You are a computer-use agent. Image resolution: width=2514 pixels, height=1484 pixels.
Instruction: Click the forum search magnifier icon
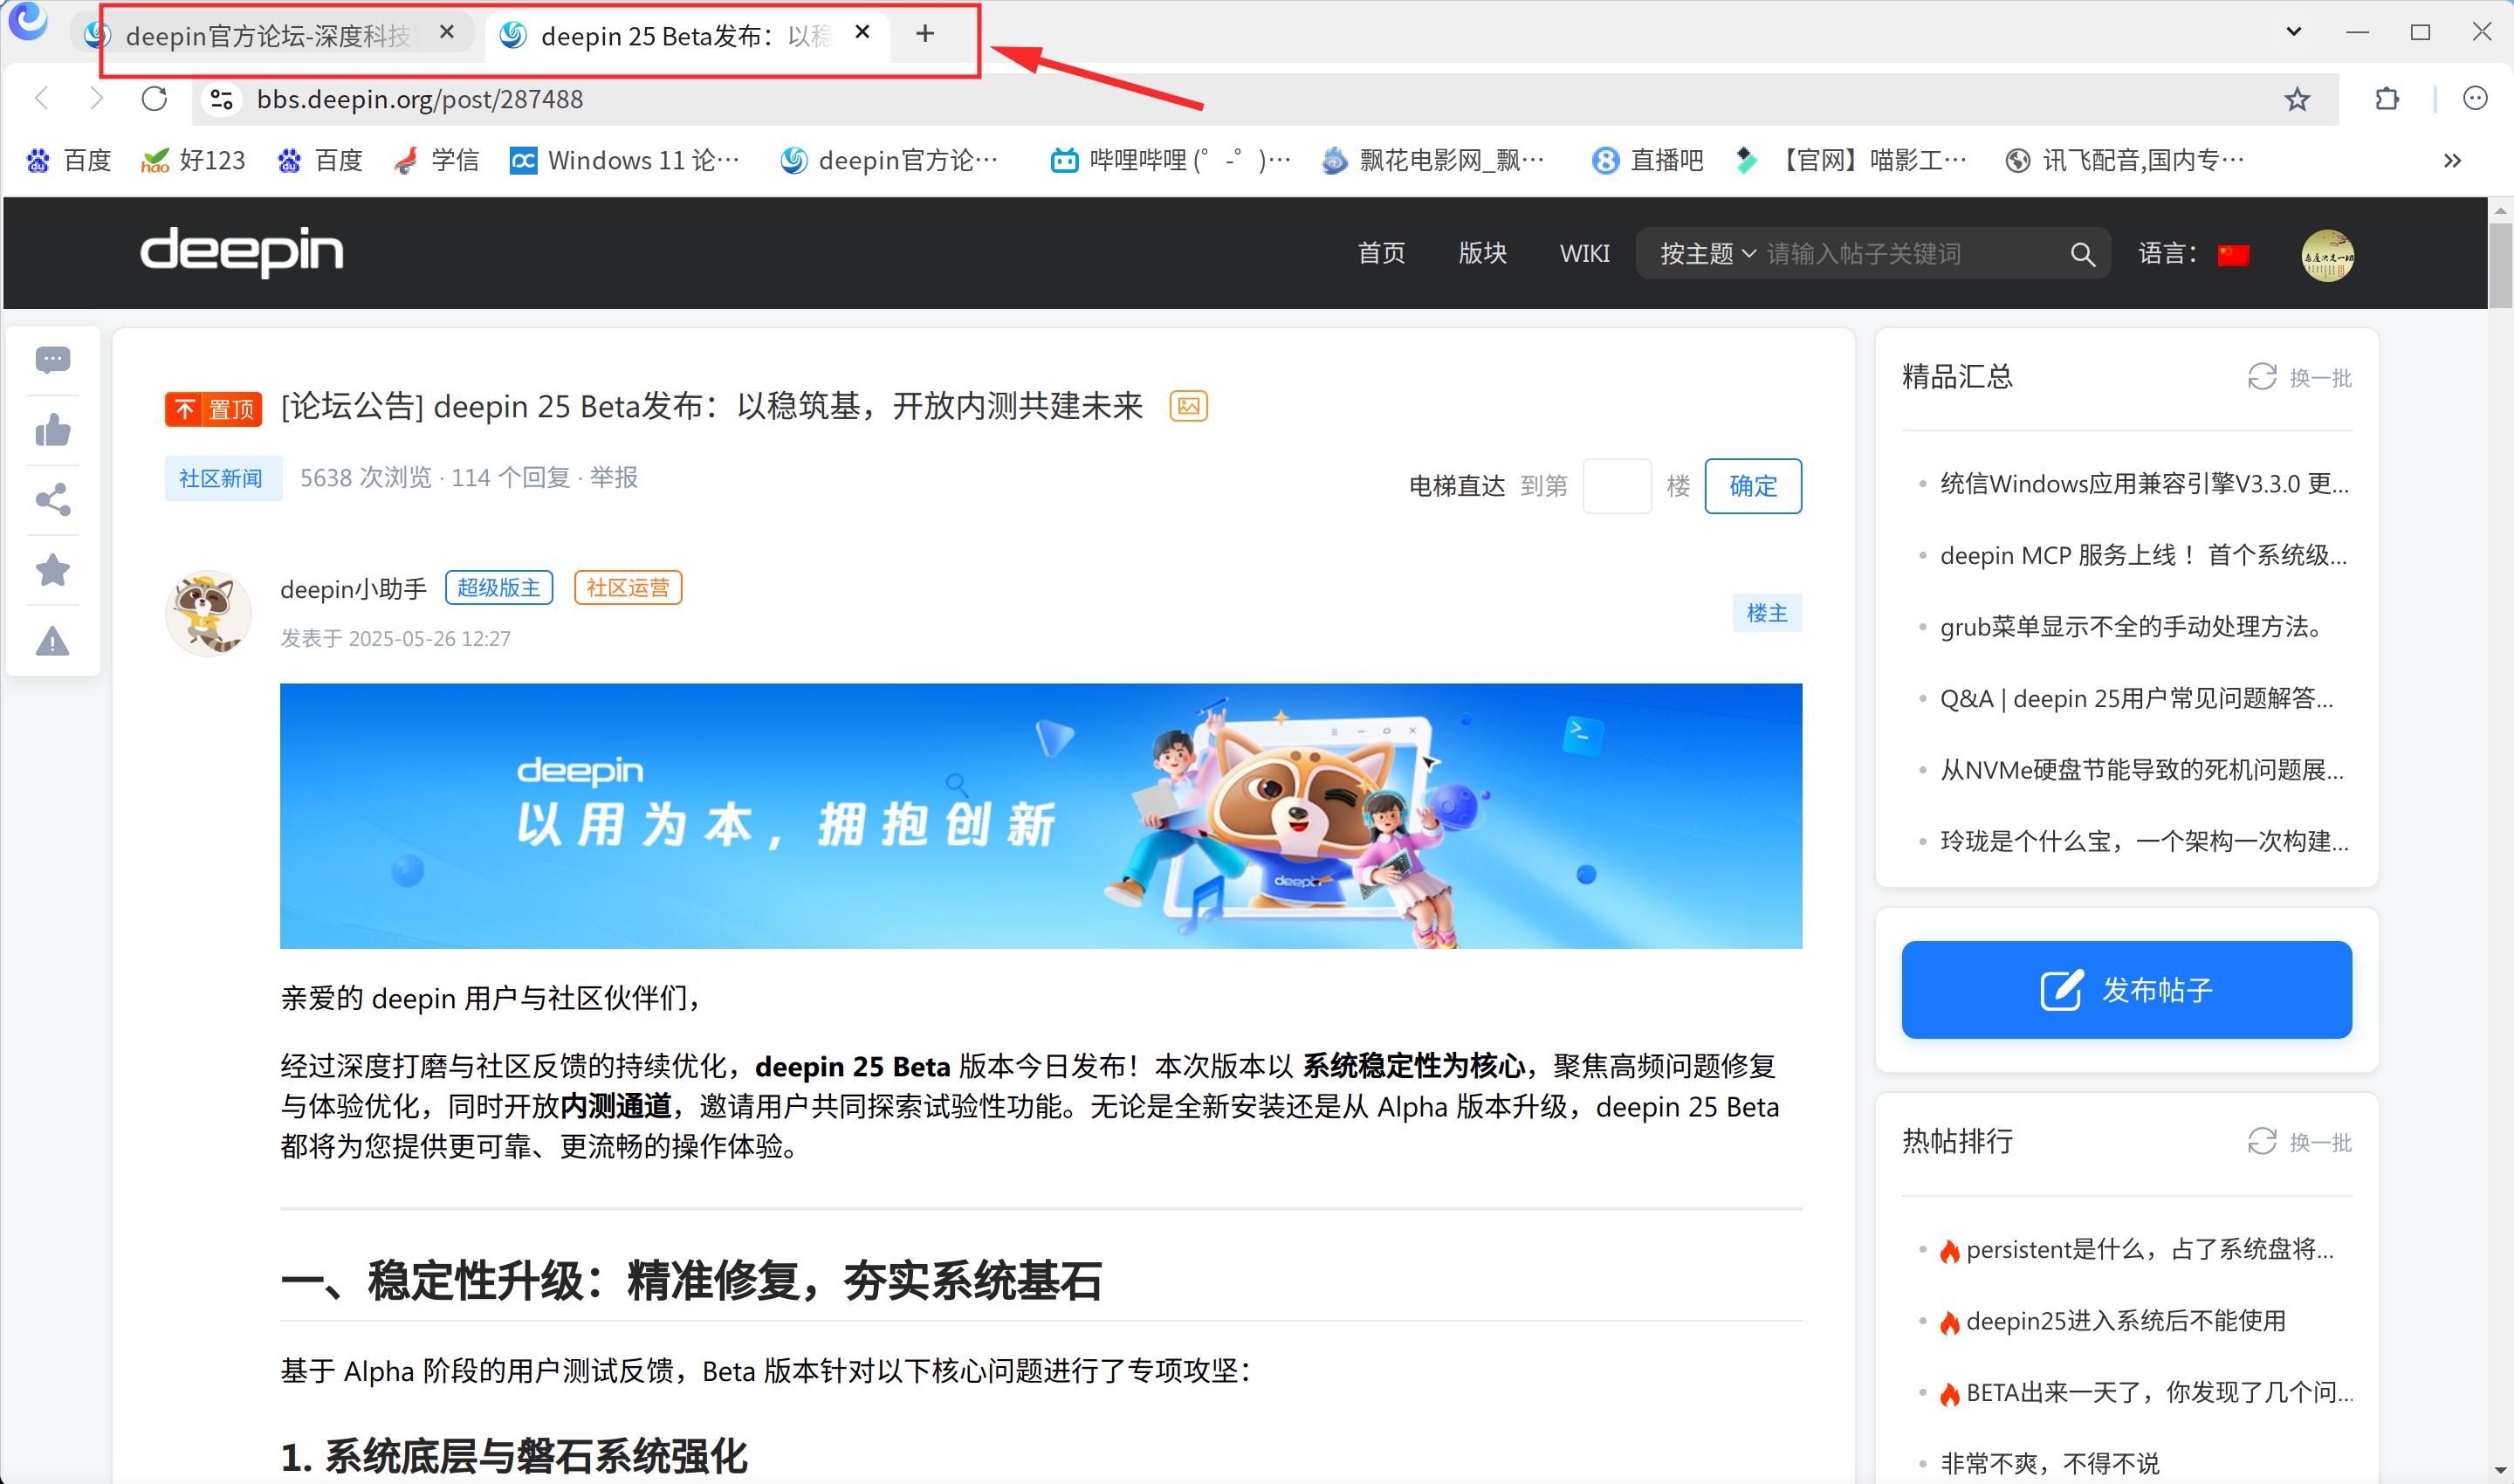pos(2082,254)
